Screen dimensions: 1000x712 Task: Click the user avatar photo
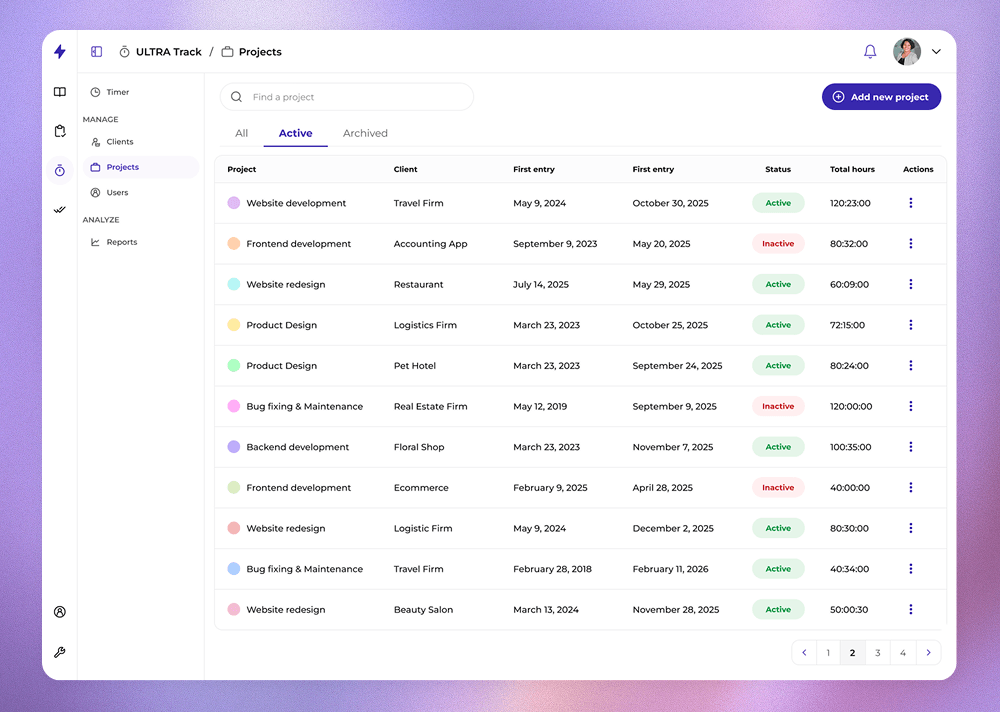[x=907, y=52]
